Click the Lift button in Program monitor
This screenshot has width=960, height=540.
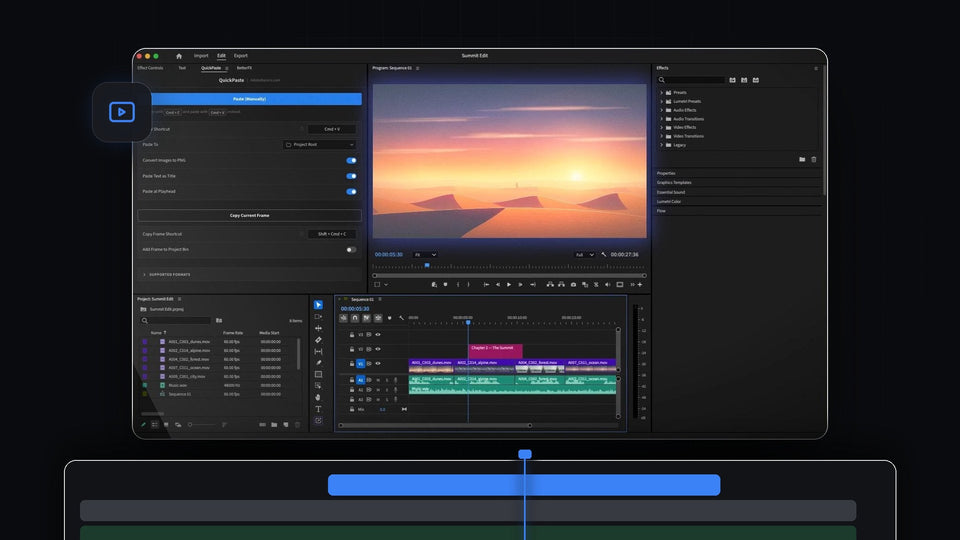(x=550, y=284)
